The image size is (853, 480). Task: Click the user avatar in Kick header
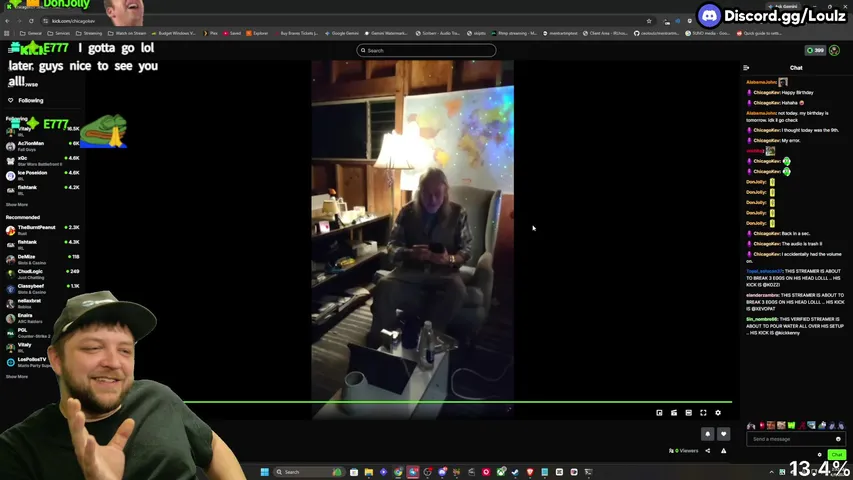tap(835, 50)
